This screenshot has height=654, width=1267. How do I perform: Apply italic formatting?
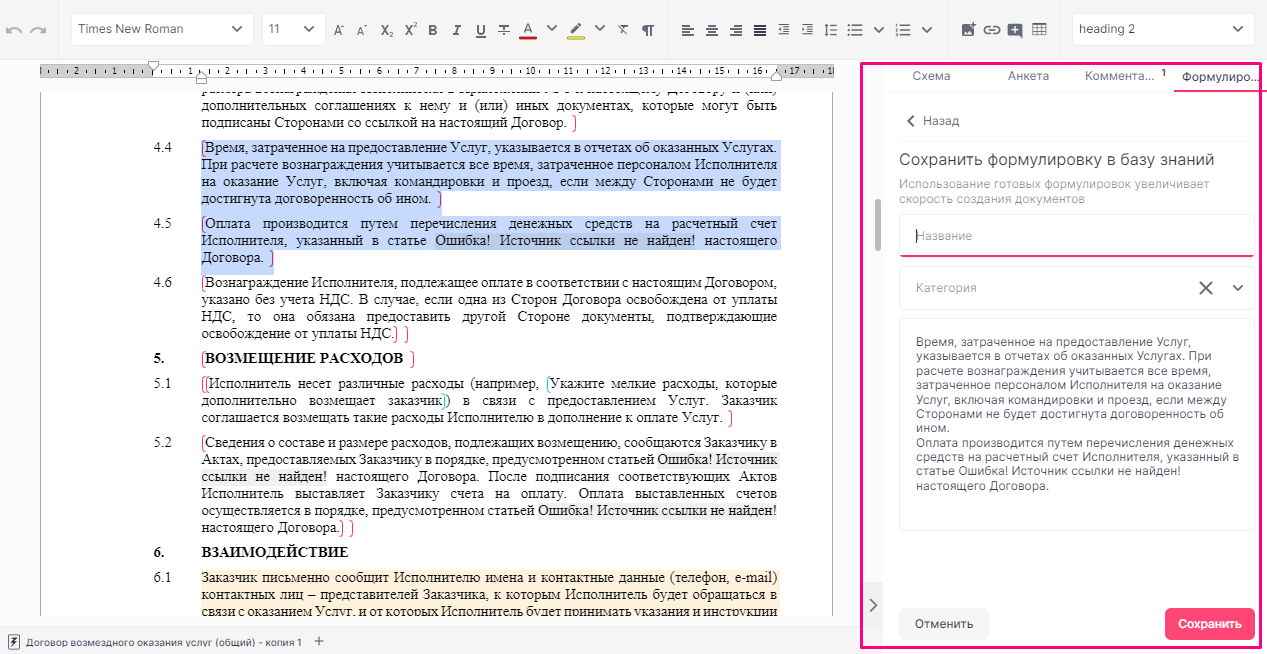click(x=457, y=30)
